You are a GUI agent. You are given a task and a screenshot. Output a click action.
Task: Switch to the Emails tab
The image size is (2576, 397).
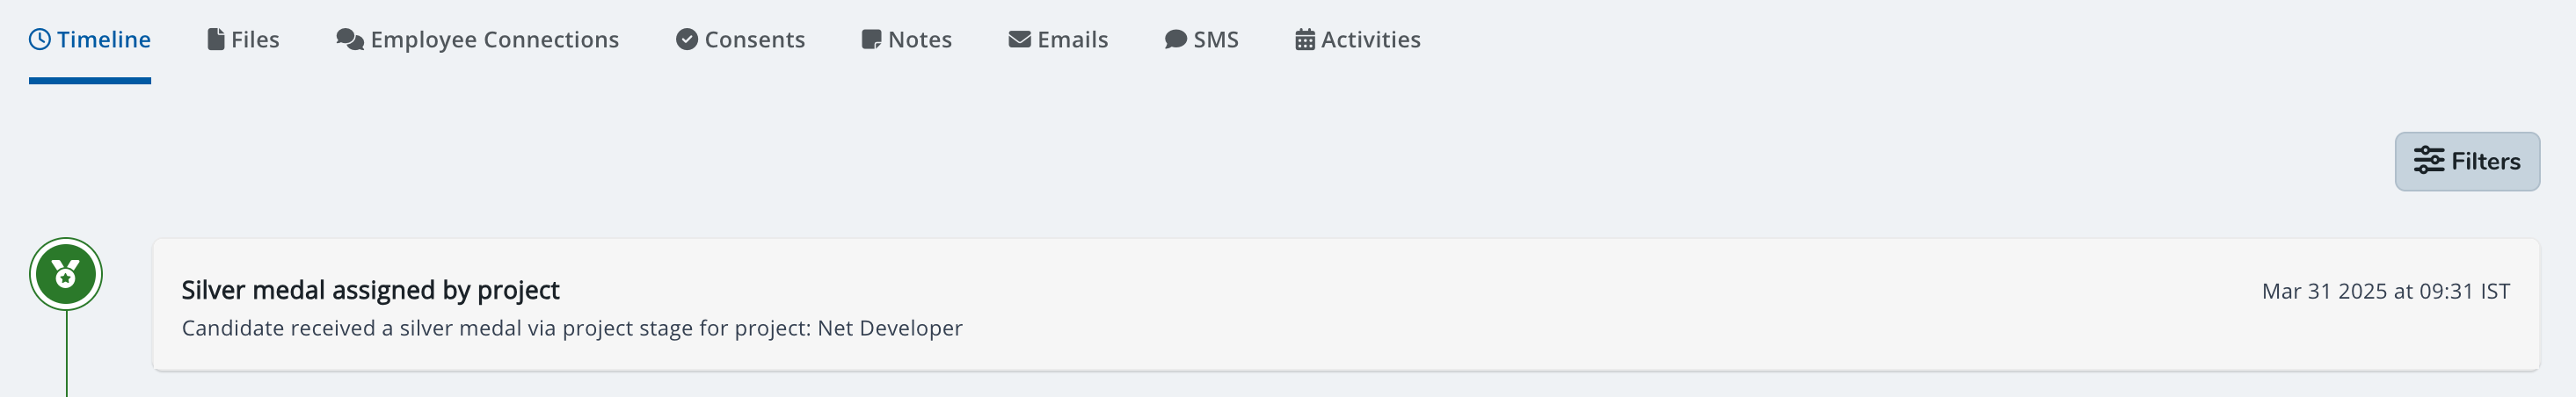tap(1072, 40)
